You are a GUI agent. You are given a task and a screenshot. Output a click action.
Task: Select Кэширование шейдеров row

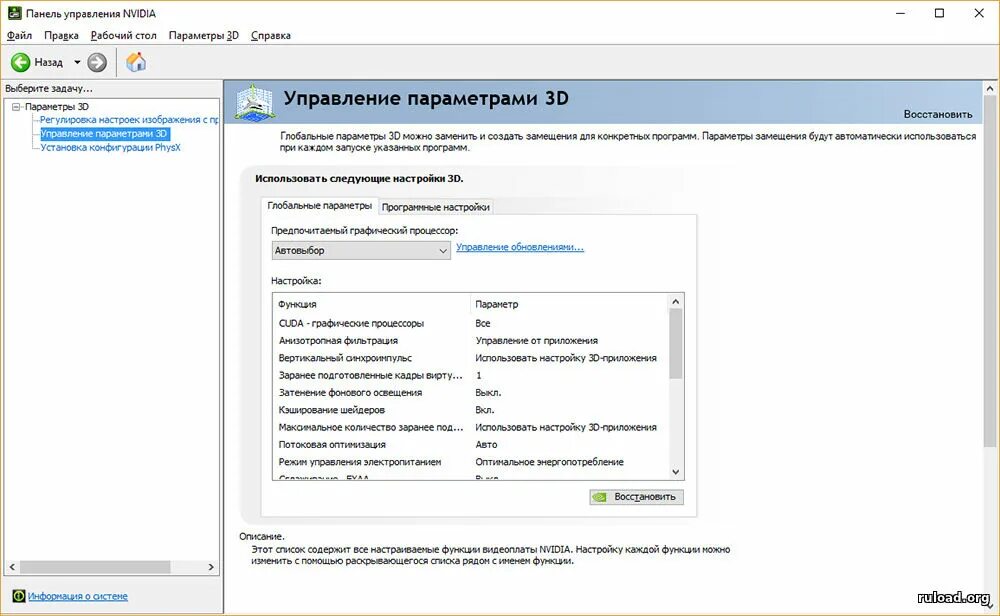point(471,409)
